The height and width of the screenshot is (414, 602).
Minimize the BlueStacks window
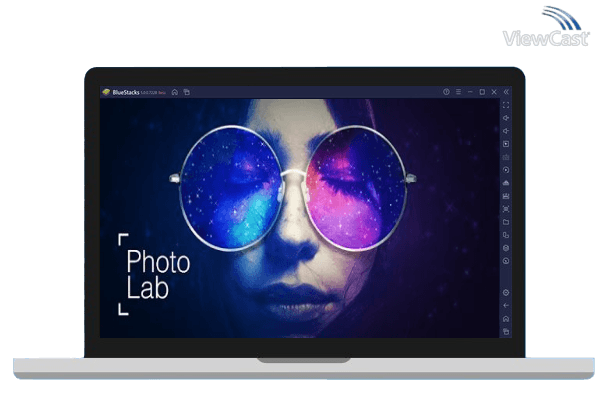click(x=470, y=92)
